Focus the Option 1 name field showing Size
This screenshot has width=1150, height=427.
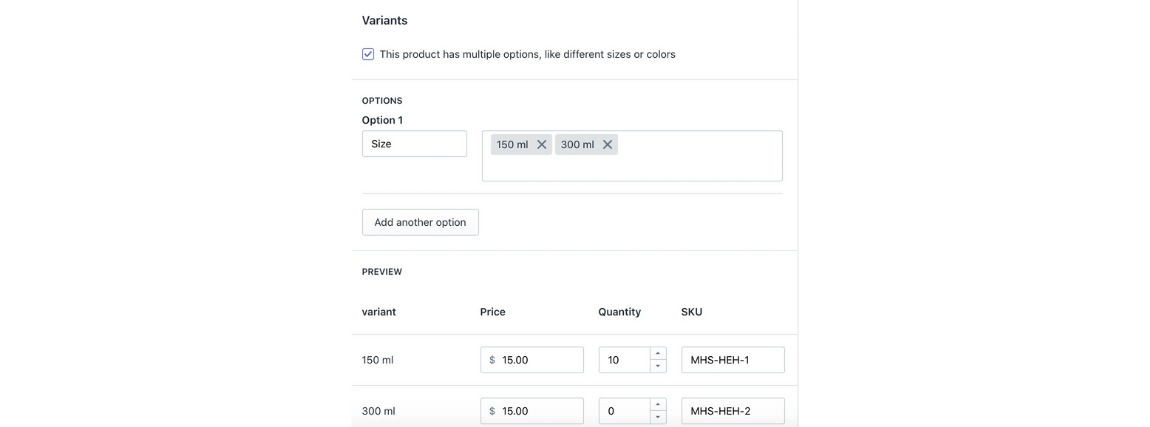(x=414, y=144)
